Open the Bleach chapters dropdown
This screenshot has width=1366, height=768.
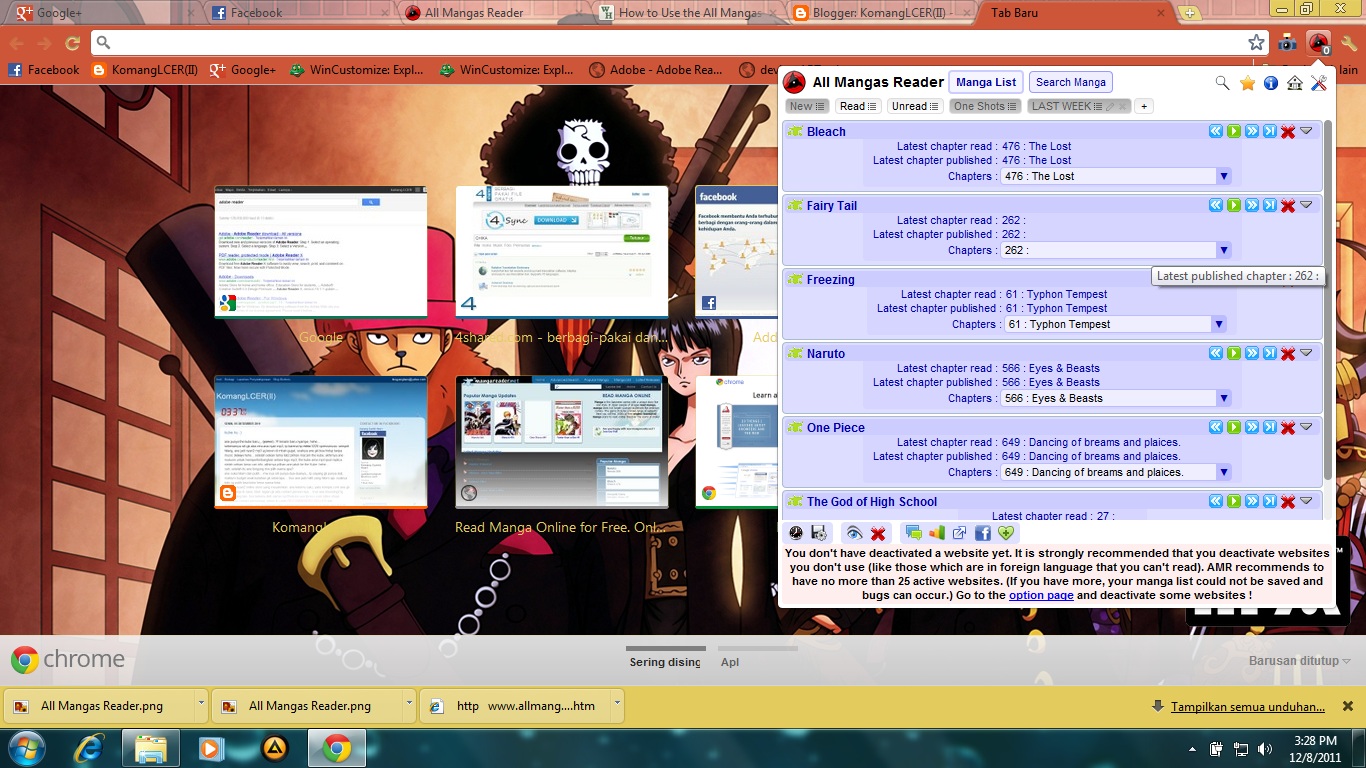point(1115,176)
